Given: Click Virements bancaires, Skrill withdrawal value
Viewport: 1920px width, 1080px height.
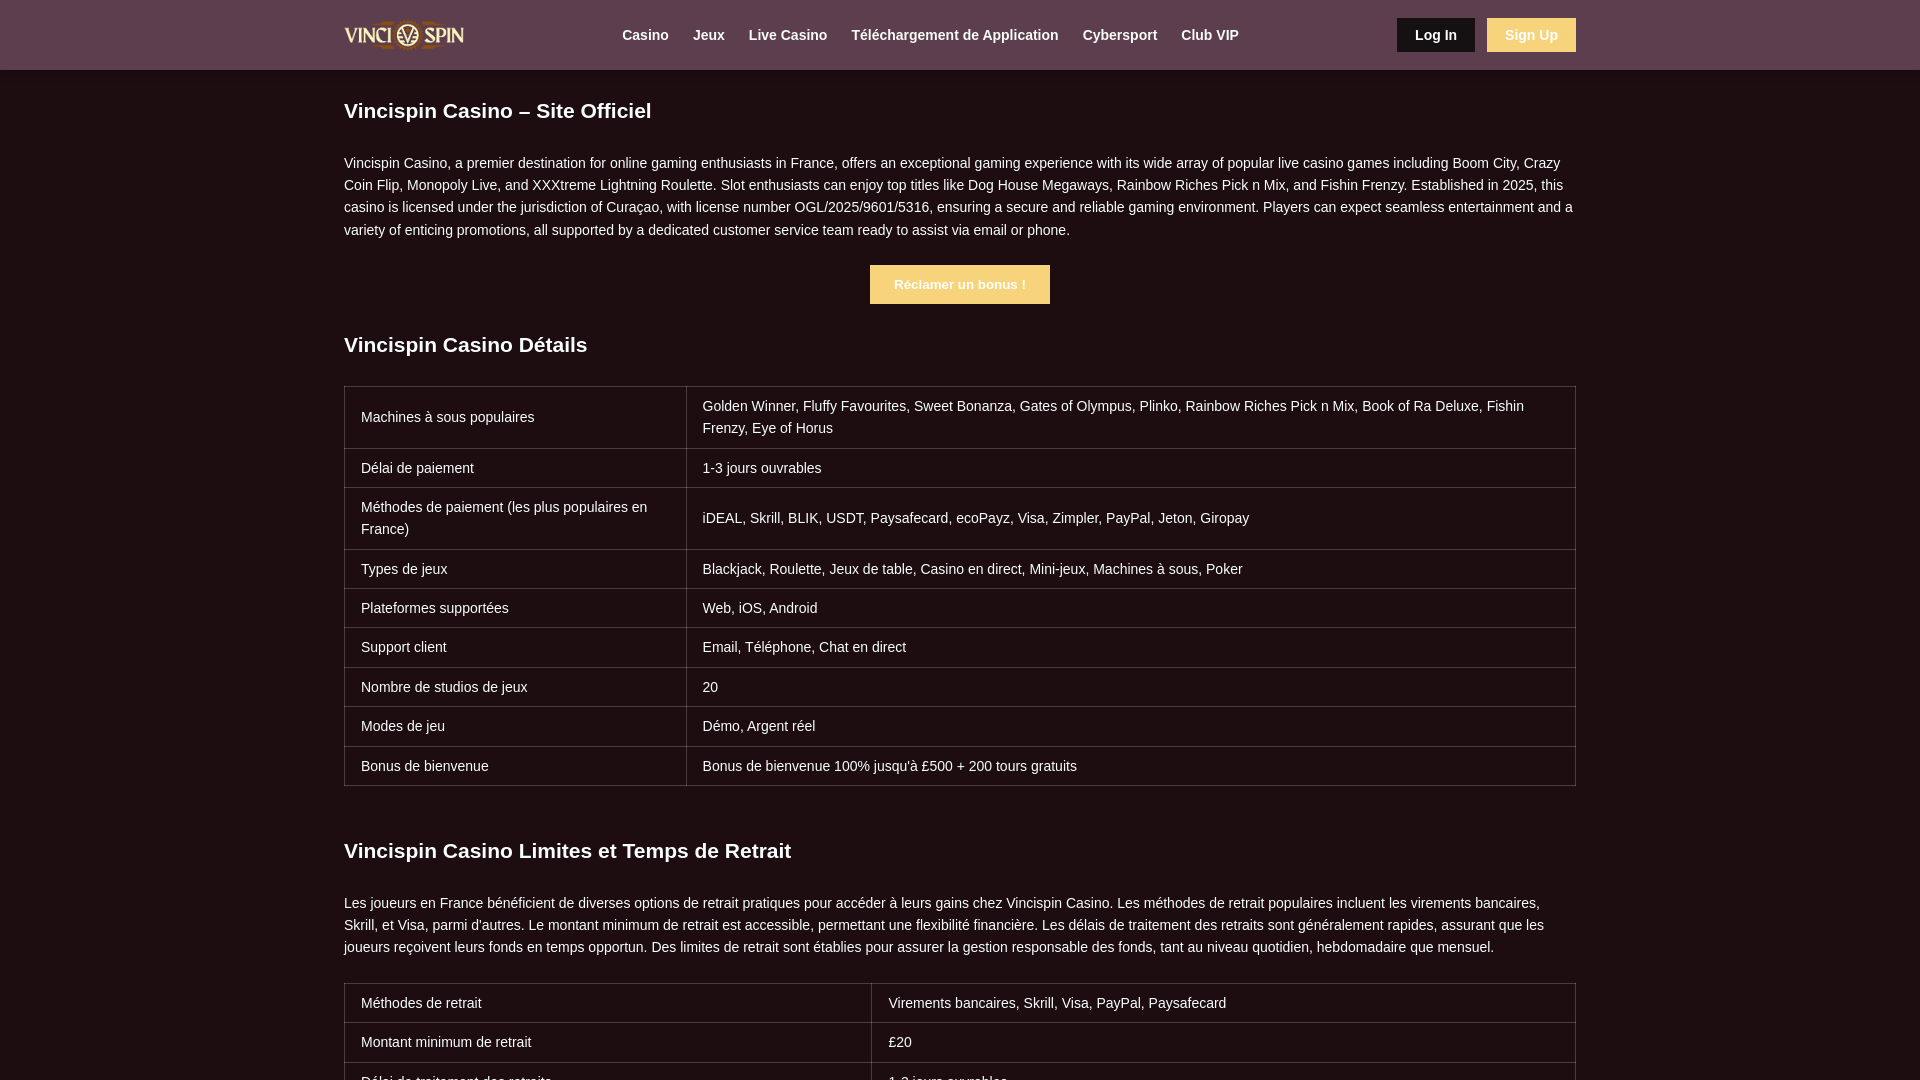Looking at the screenshot, I should click(x=1223, y=1003).
